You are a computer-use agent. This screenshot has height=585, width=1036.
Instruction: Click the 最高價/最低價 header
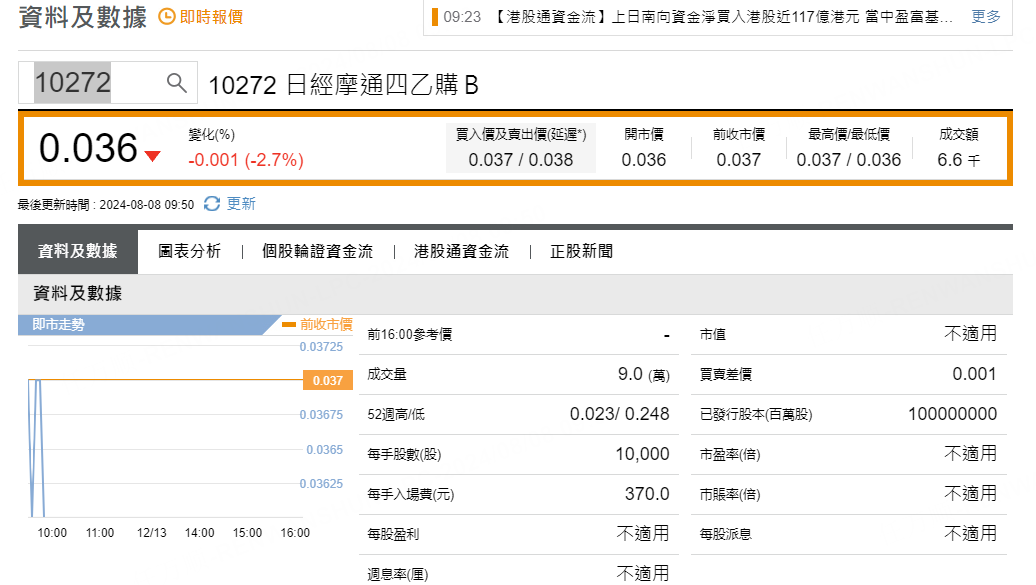pos(848,134)
